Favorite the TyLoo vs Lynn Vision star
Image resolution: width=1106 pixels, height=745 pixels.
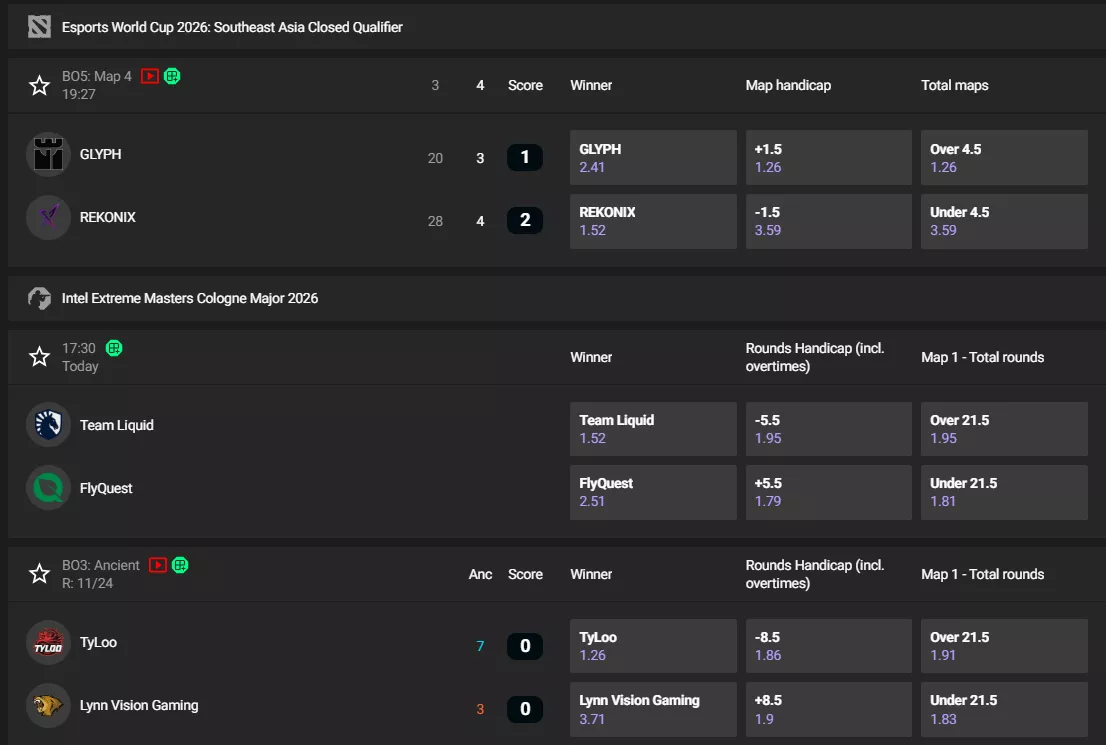tap(40, 574)
